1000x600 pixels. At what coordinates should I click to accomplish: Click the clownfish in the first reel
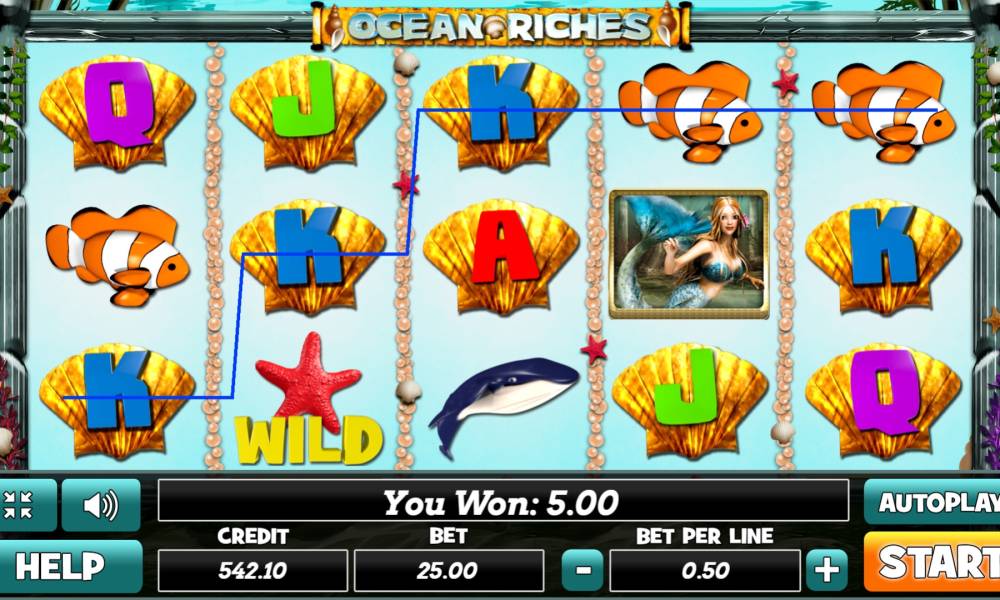[117, 254]
